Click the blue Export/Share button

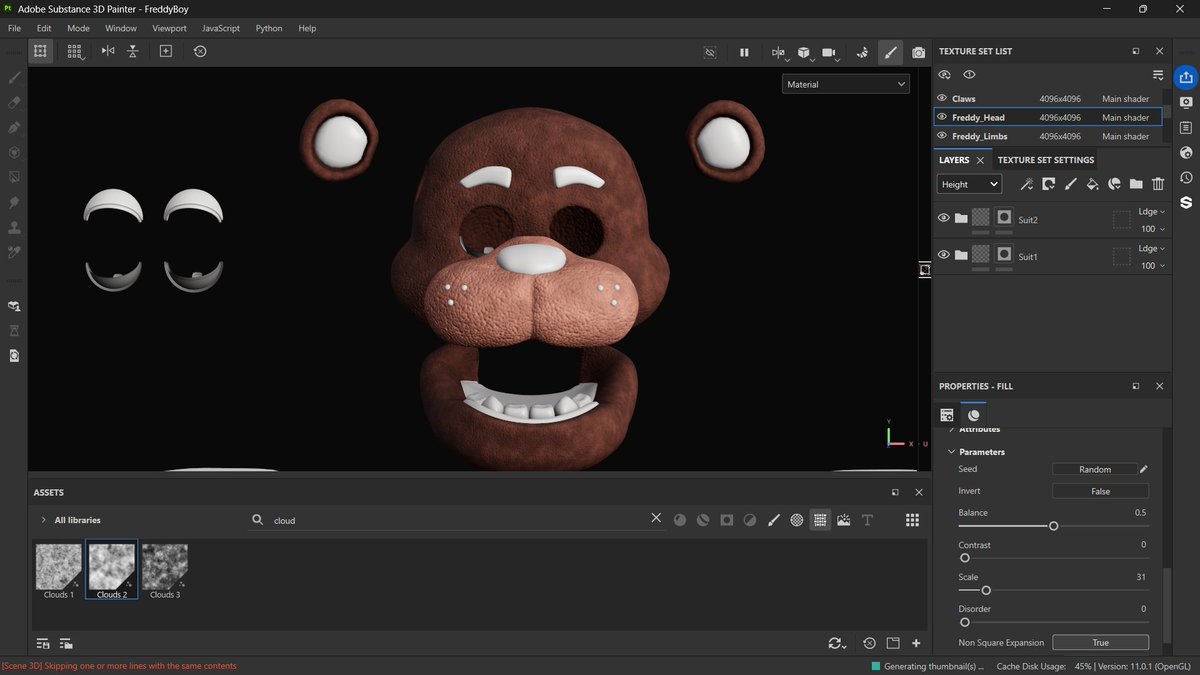(1186, 76)
